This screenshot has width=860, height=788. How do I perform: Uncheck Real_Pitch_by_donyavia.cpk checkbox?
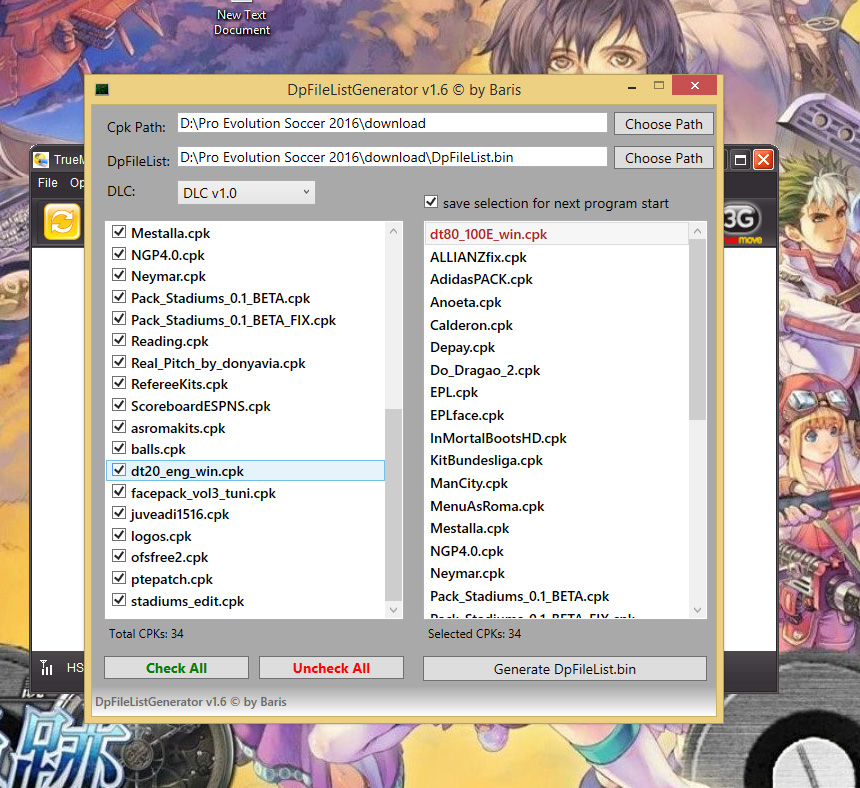[x=118, y=362]
